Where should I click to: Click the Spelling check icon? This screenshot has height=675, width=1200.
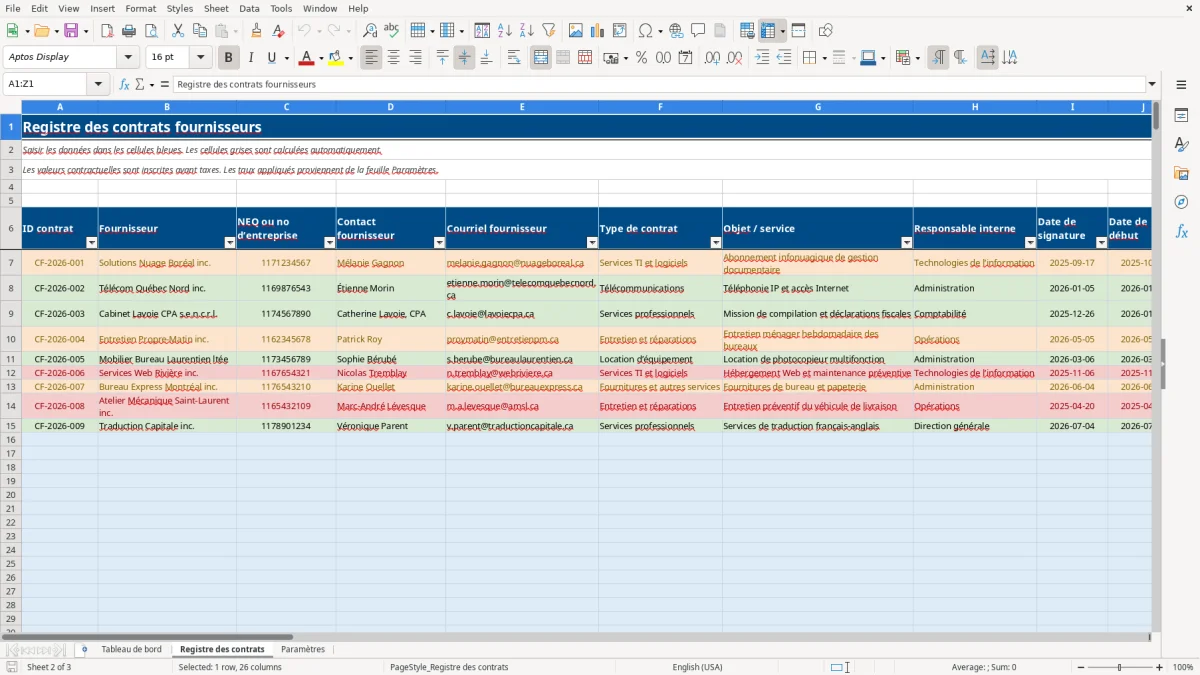pos(392,31)
